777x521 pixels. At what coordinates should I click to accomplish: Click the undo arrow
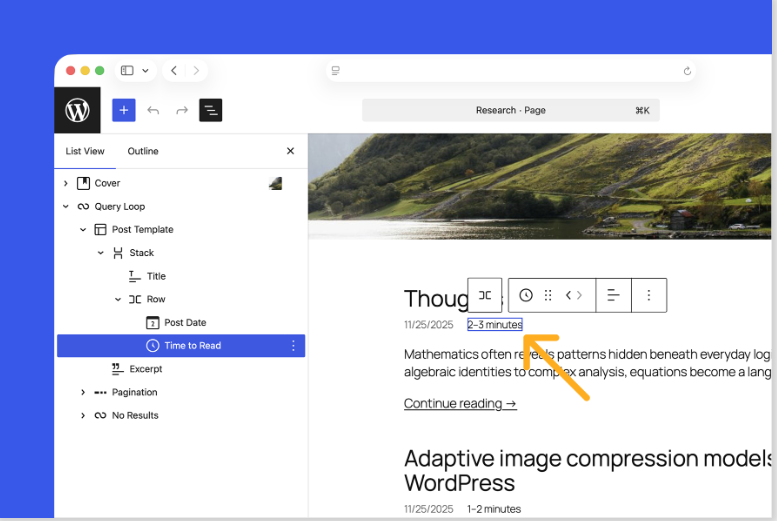tap(153, 110)
